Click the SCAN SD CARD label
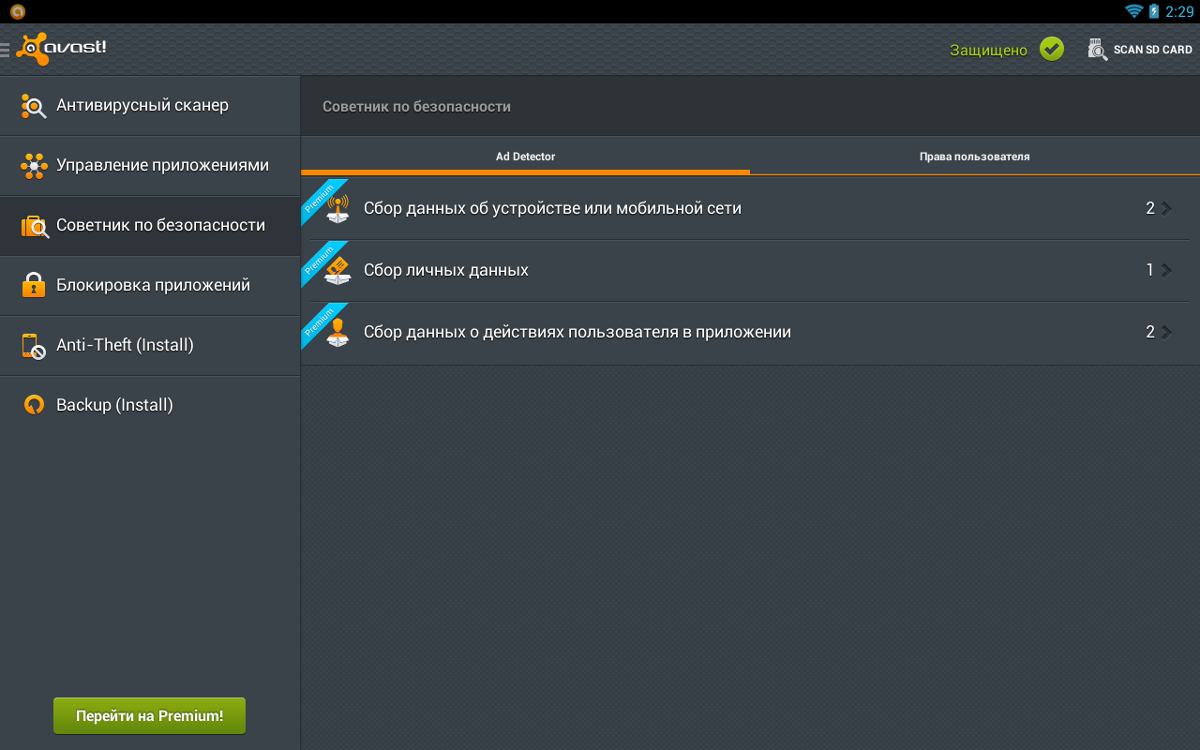 pyautogui.click(x=1153, y=50)
